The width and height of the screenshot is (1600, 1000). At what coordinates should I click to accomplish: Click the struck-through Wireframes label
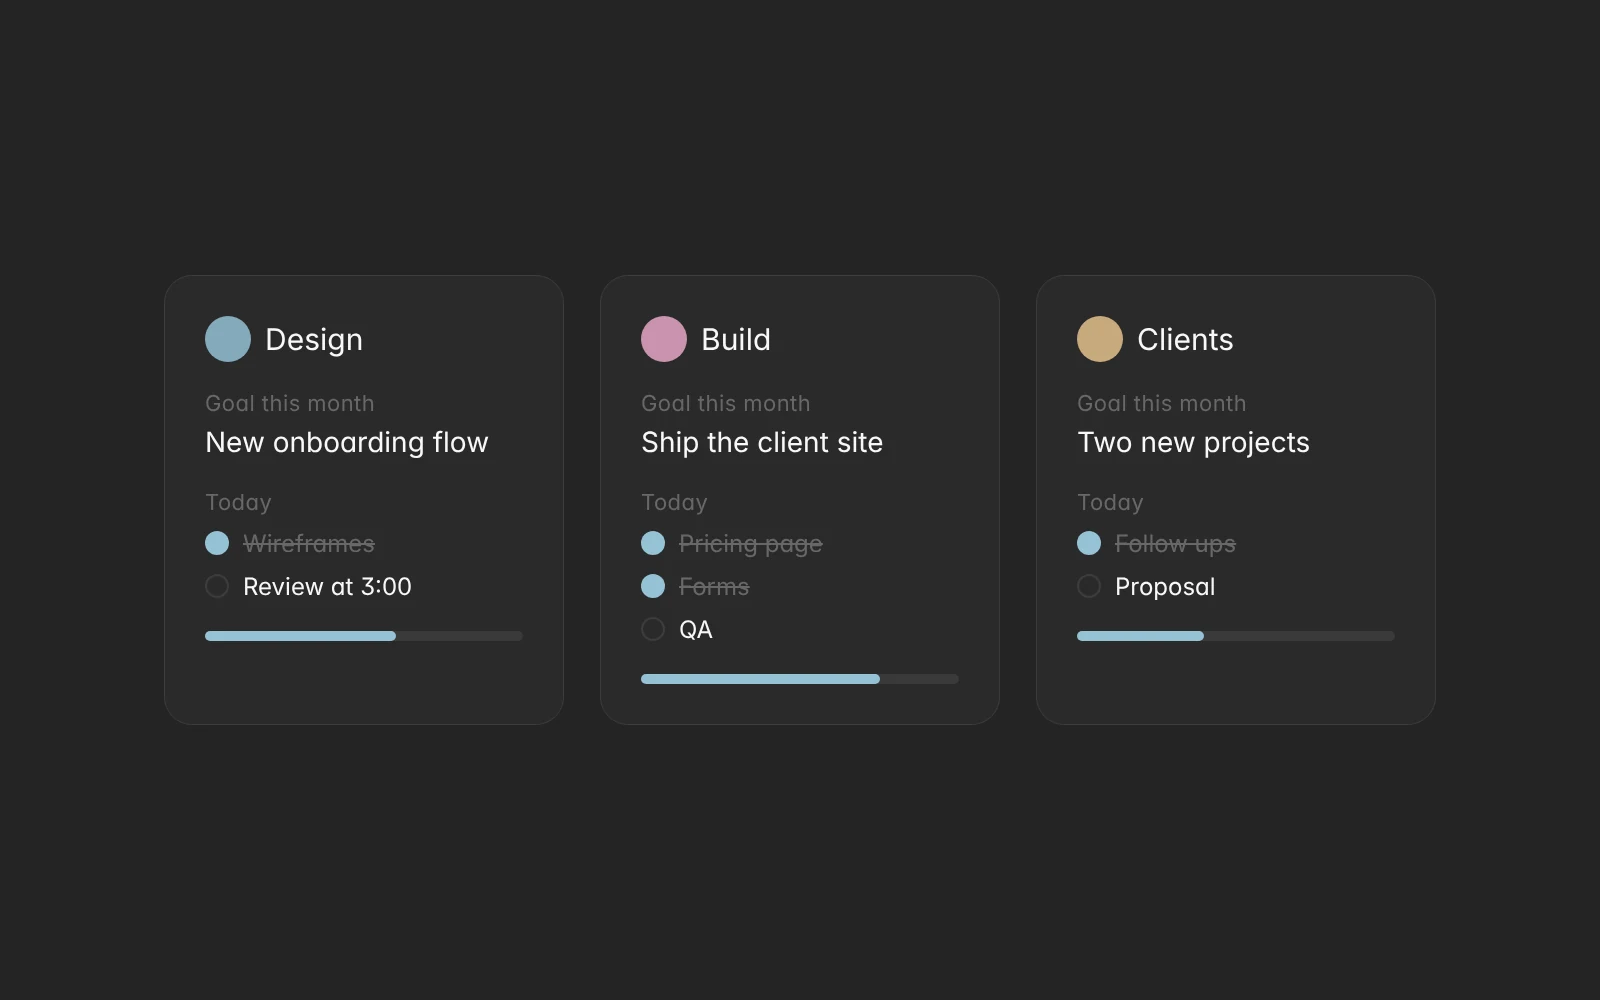click(309, 544)
